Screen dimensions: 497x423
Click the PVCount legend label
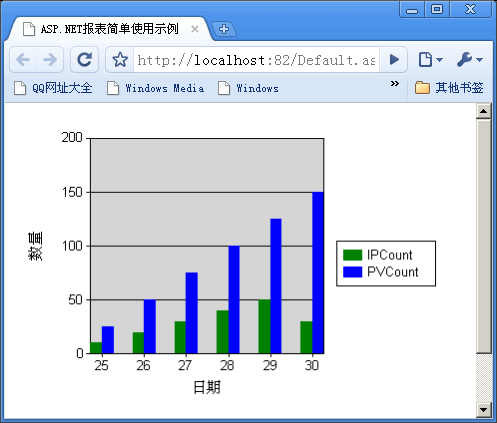pos(393,272)
